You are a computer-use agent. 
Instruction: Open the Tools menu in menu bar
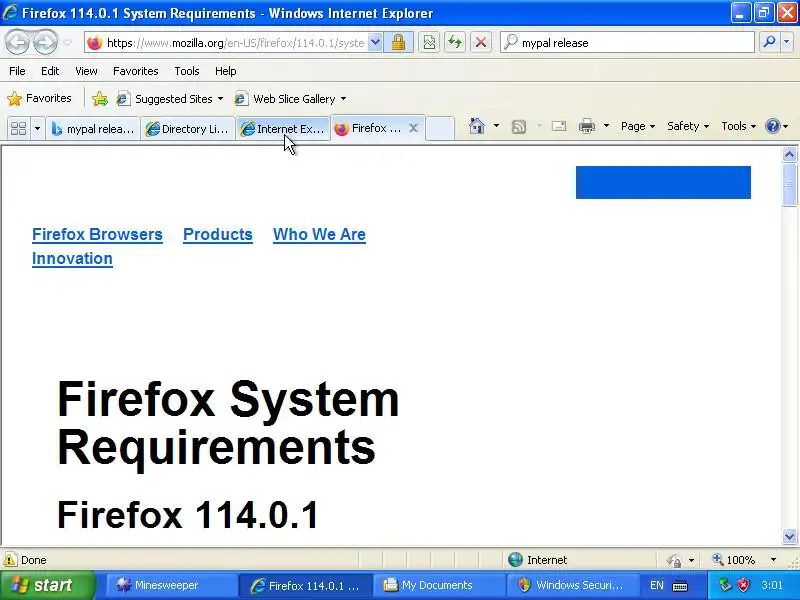187,71
